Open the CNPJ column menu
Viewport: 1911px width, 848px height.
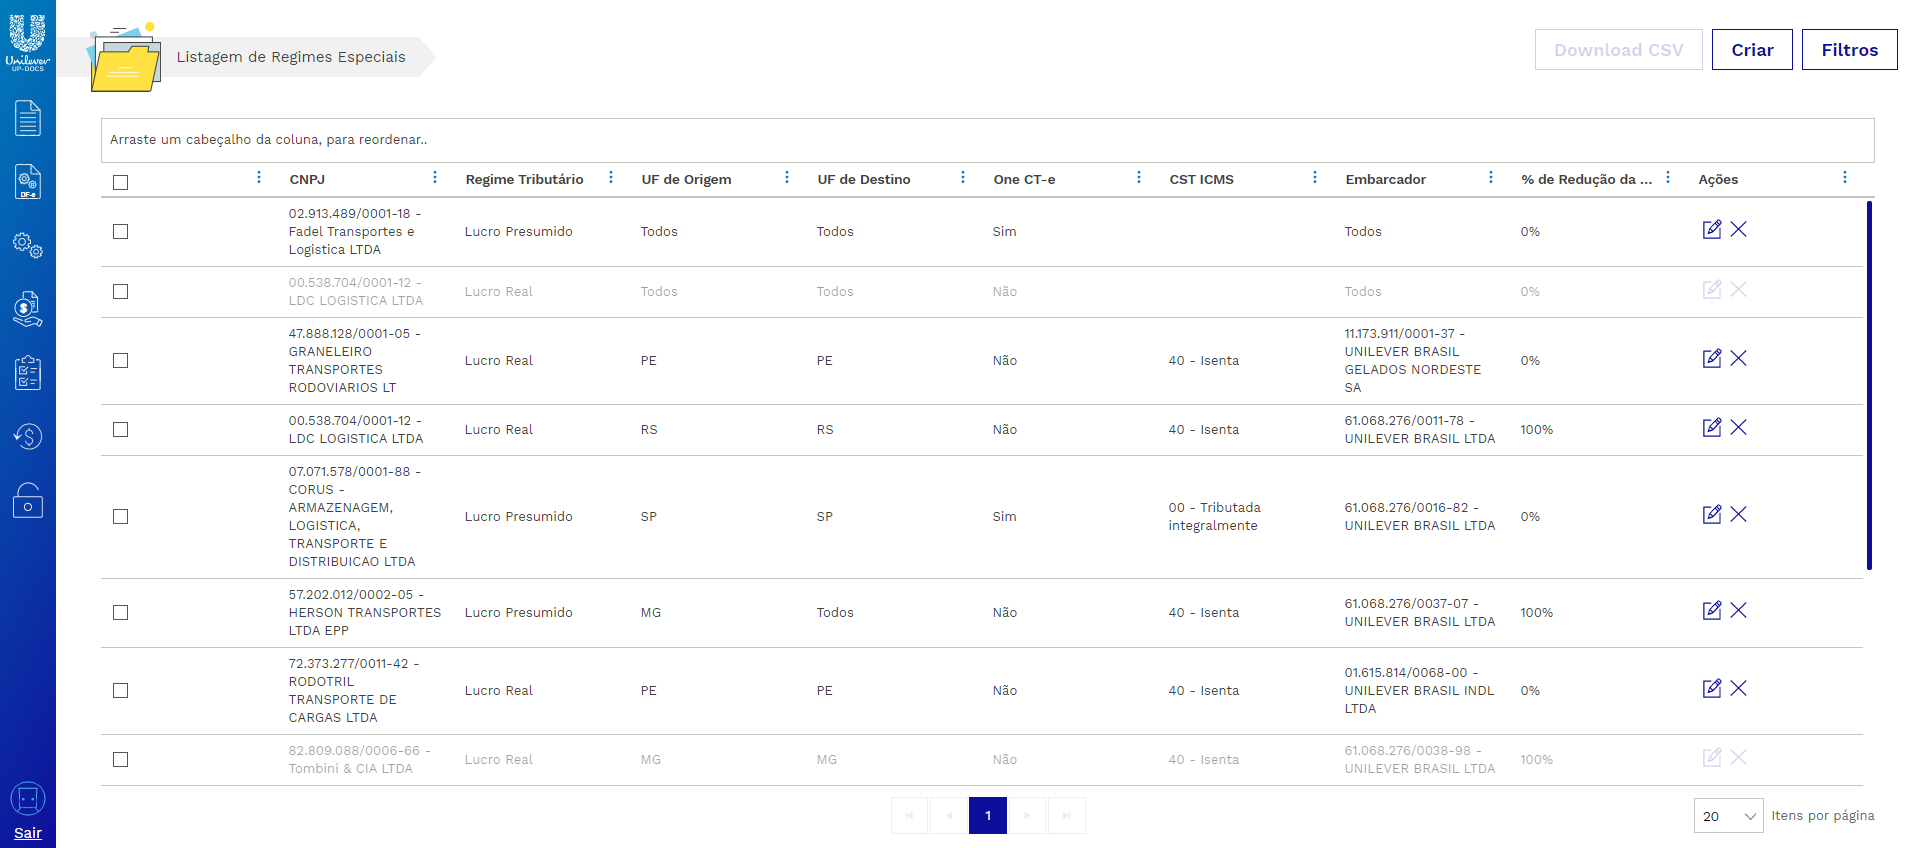pyautogui.click(x=435, y=178)
